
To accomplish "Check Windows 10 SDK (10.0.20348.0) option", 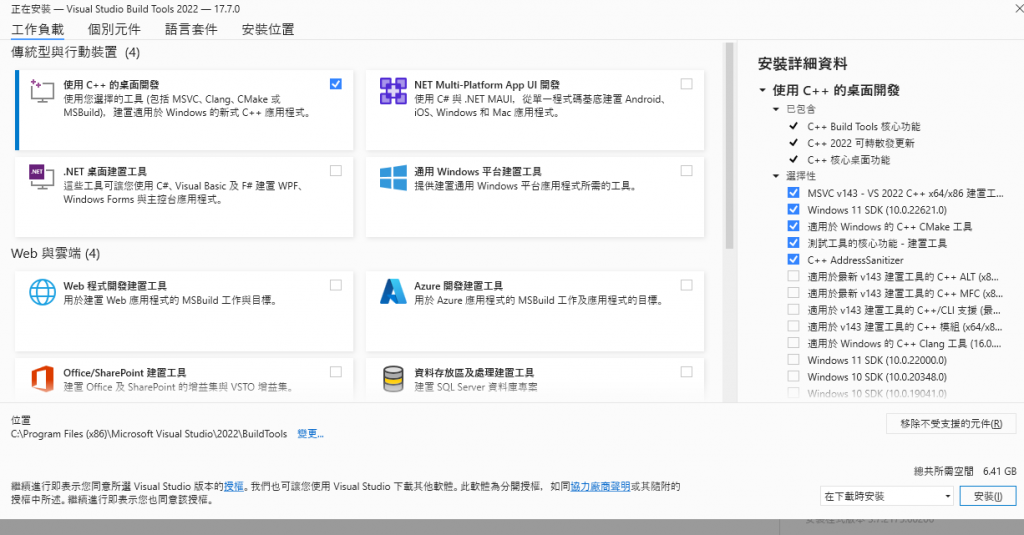I will (793, 376).
